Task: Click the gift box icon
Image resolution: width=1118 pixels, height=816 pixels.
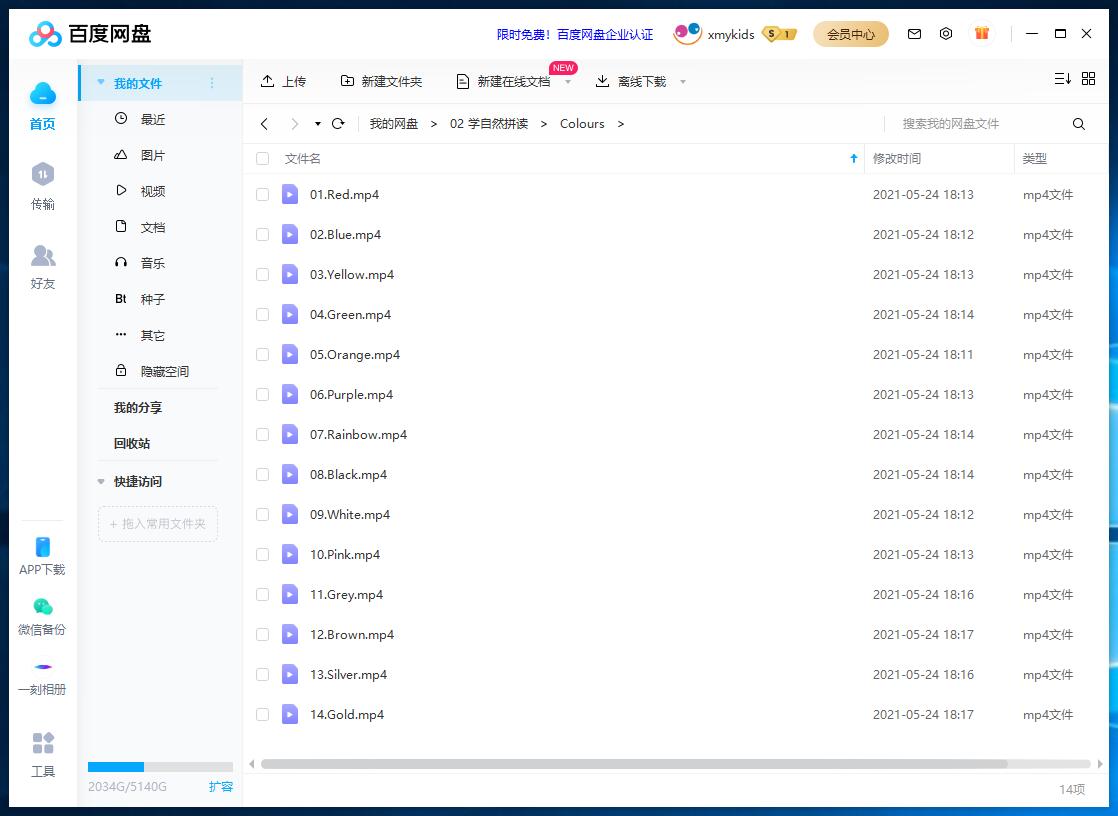Action: pyautogui.click(x=982, y=34)
